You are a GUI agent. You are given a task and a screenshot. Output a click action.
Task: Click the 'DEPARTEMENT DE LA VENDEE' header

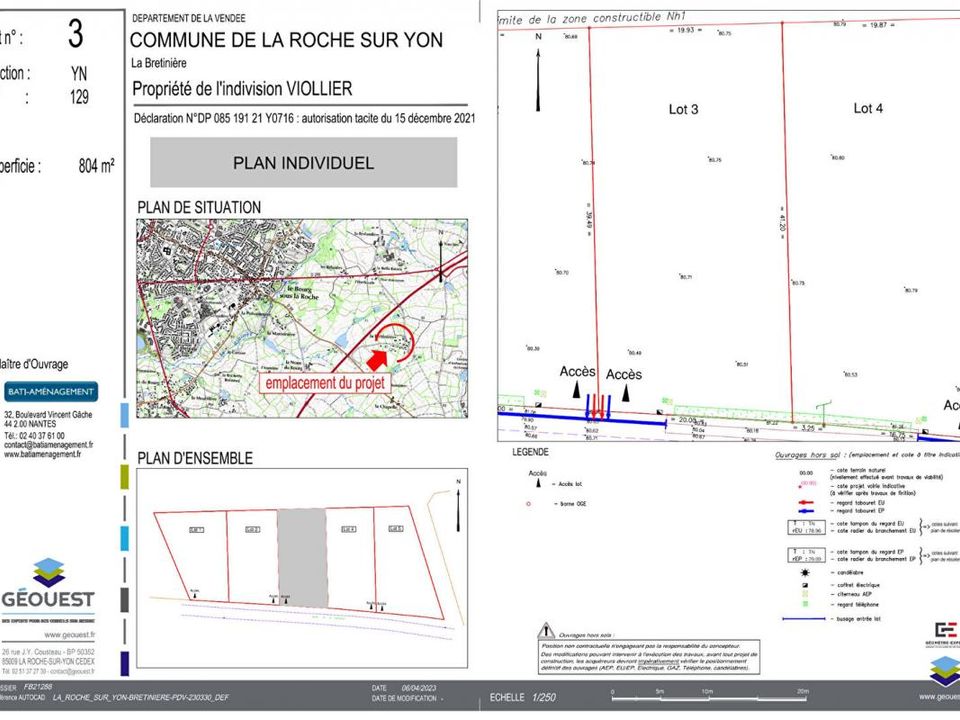tap(189, 18)
